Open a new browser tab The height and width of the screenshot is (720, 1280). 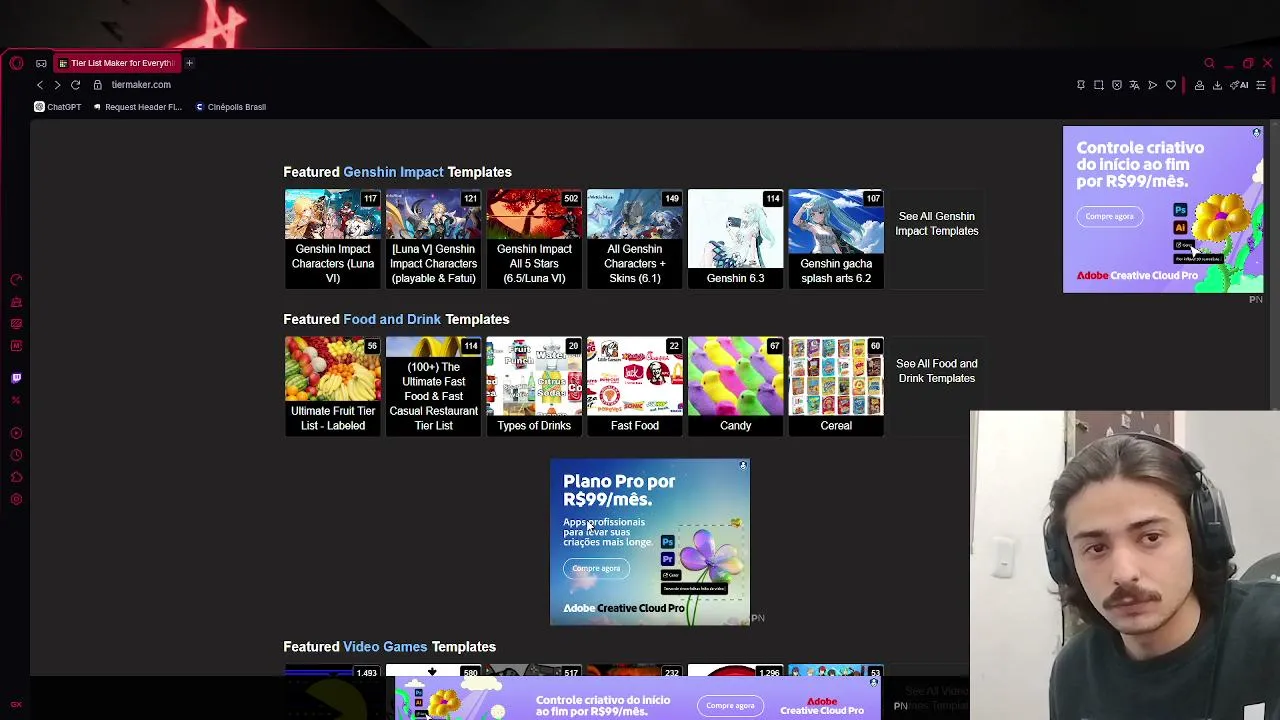[x=189, y=63]
